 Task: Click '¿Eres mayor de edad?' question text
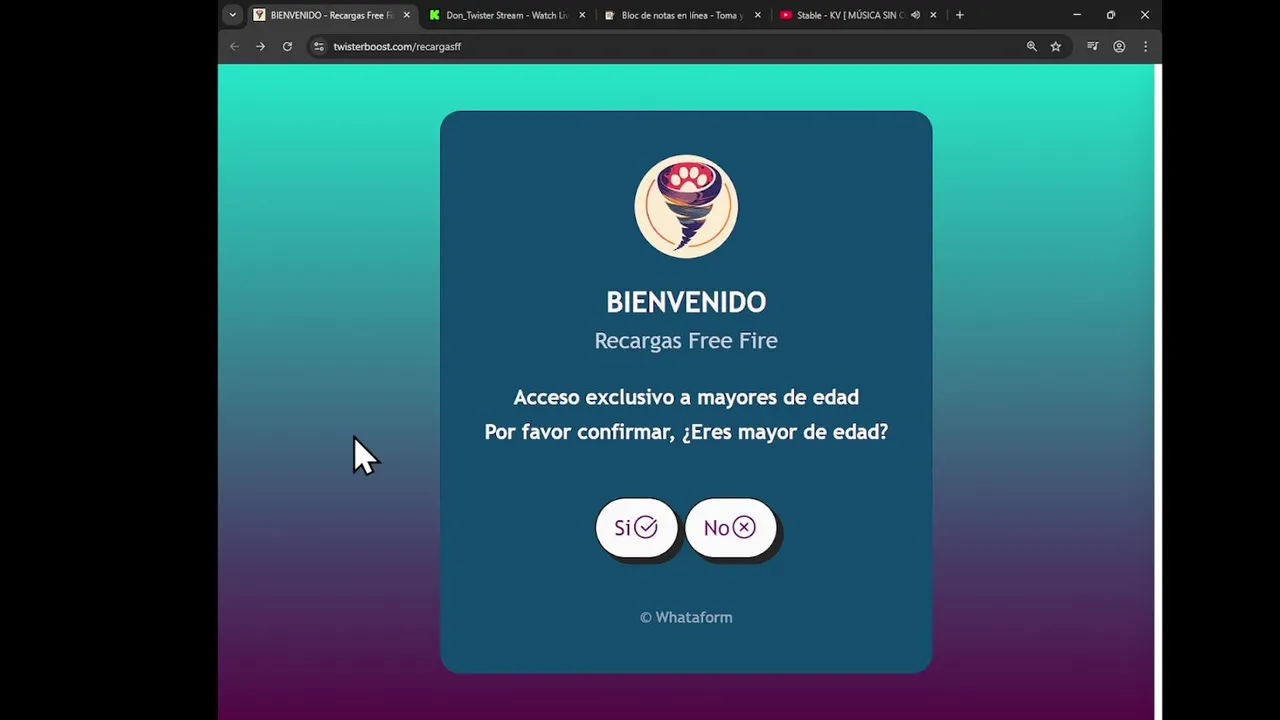[x=785, y=432]
